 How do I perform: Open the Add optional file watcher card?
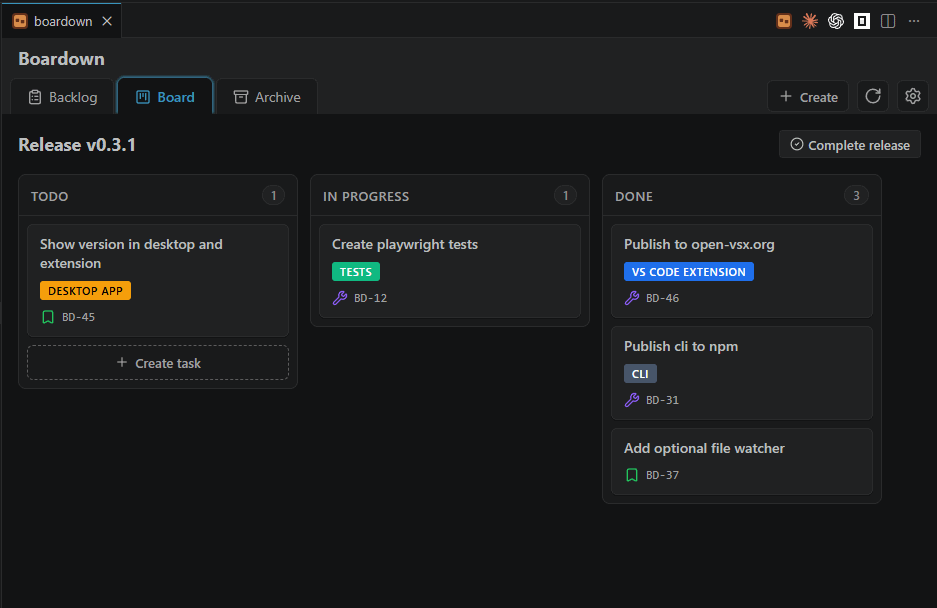tap(742, 462)
